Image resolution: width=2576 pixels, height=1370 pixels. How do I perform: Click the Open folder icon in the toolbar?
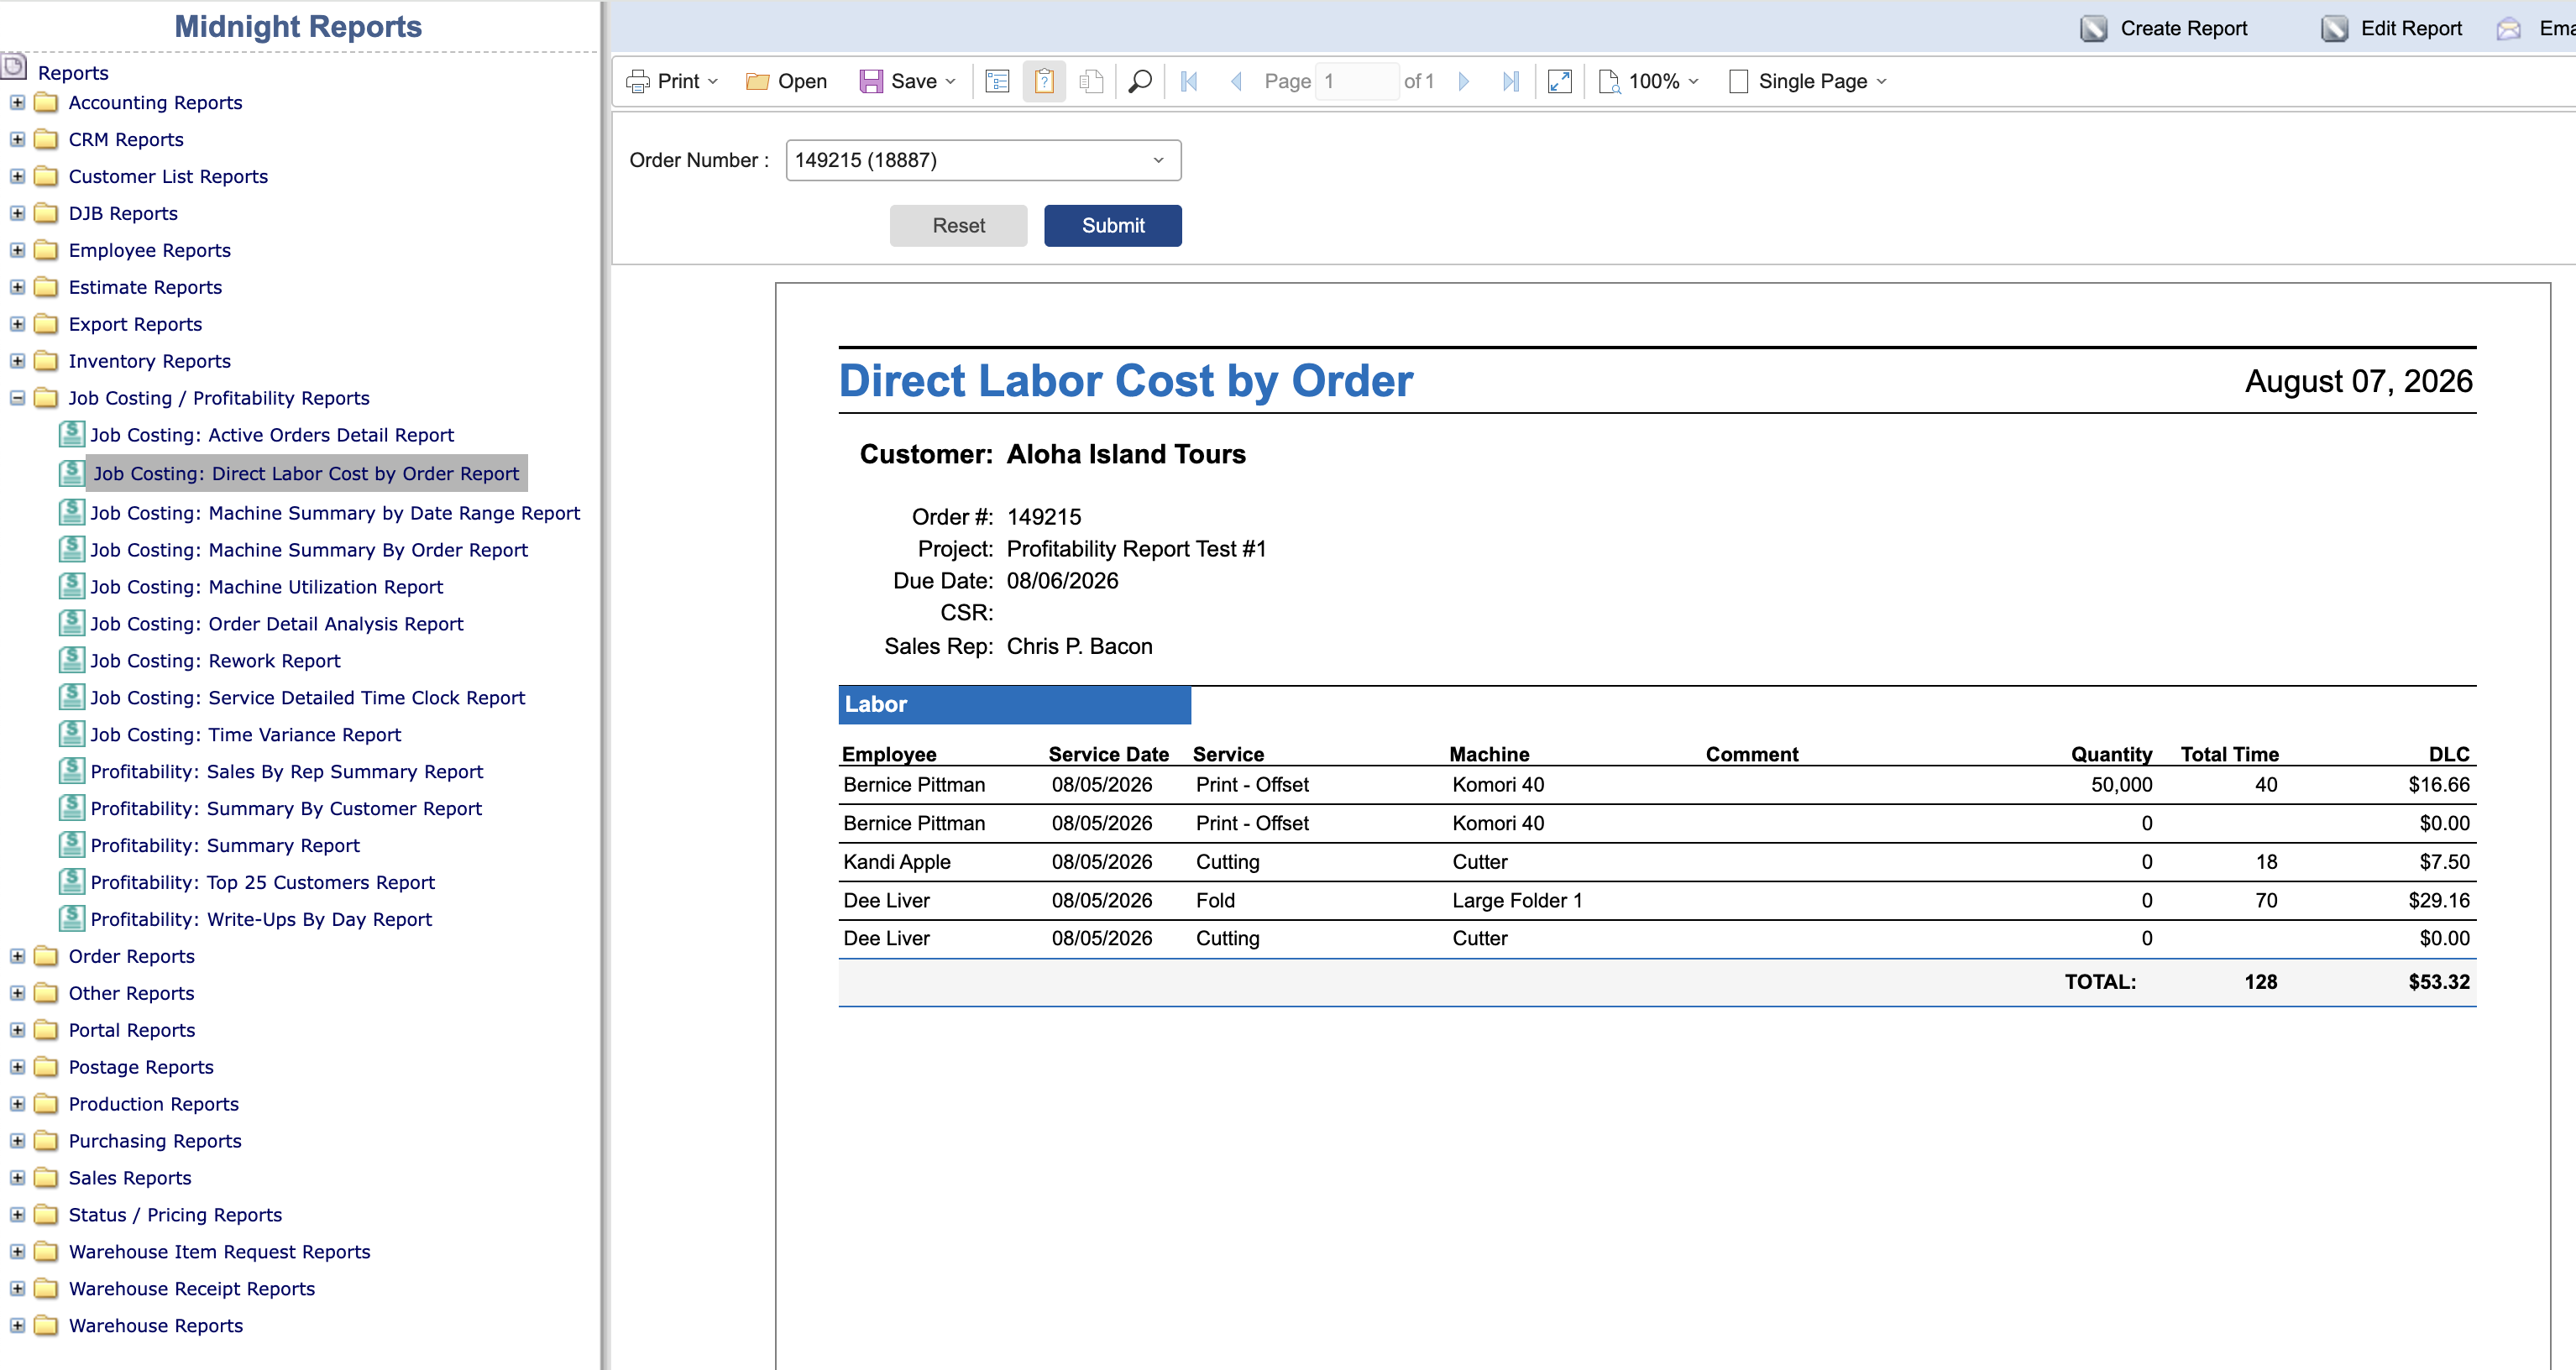pos(757,81)
